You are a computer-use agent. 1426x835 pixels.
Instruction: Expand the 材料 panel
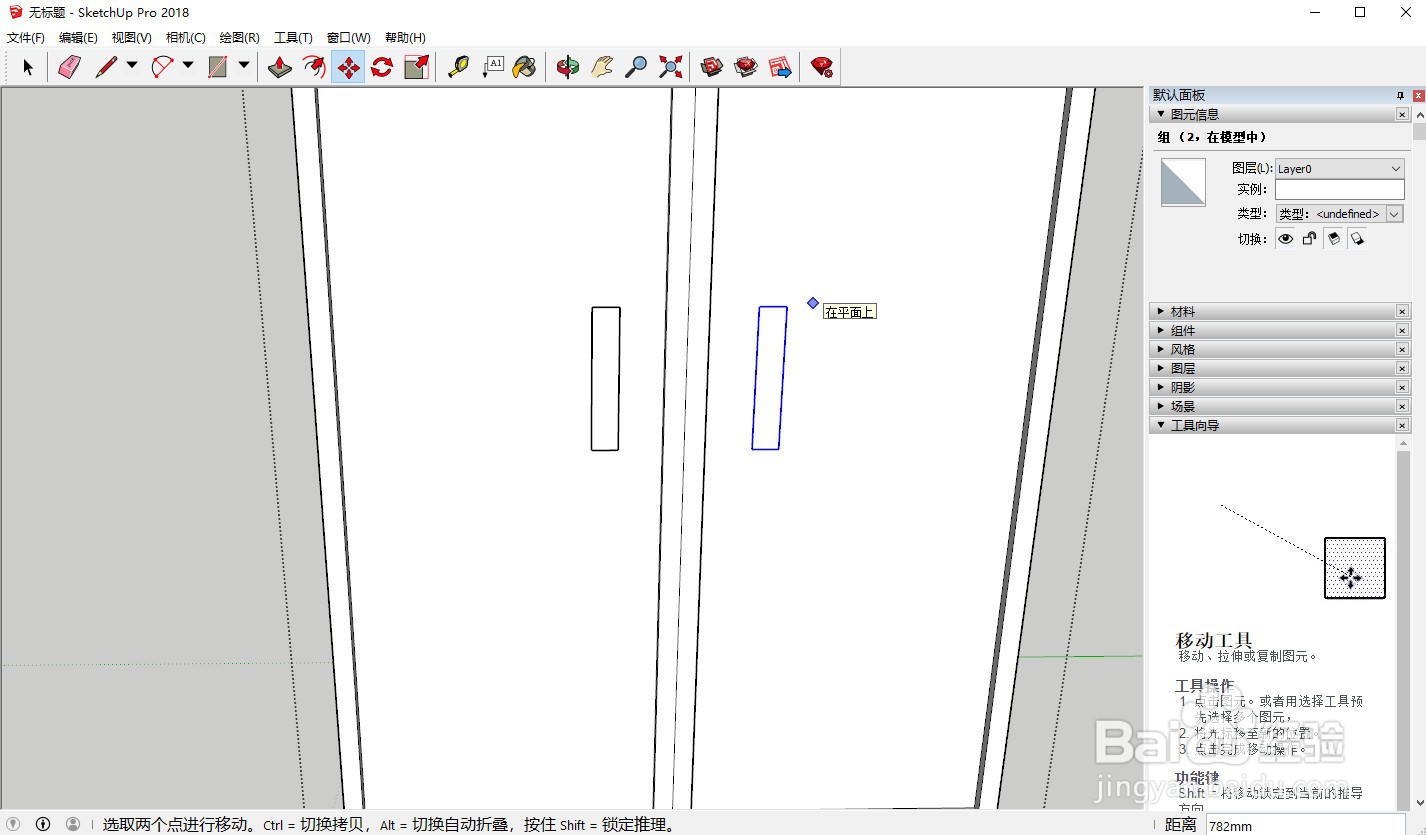click(1161, 312)
